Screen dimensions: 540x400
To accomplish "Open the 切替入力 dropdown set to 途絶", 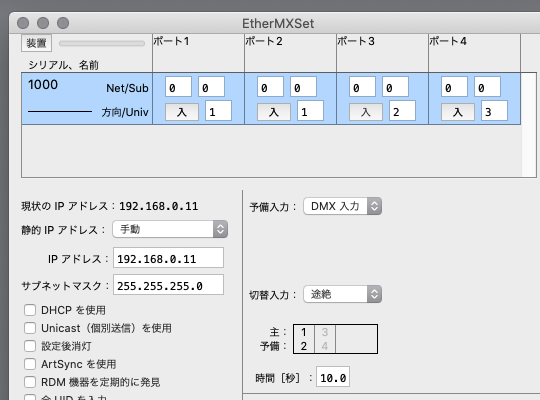I will click(342, 294).
